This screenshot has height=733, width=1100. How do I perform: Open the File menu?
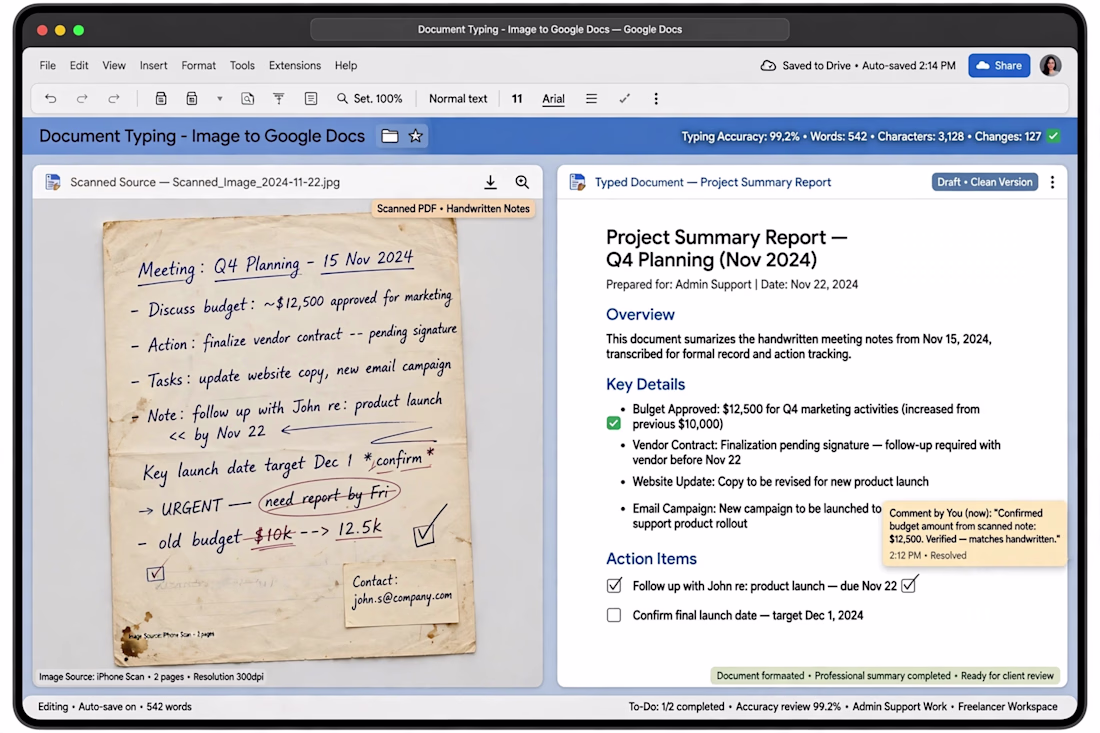[x=48, y=65]
